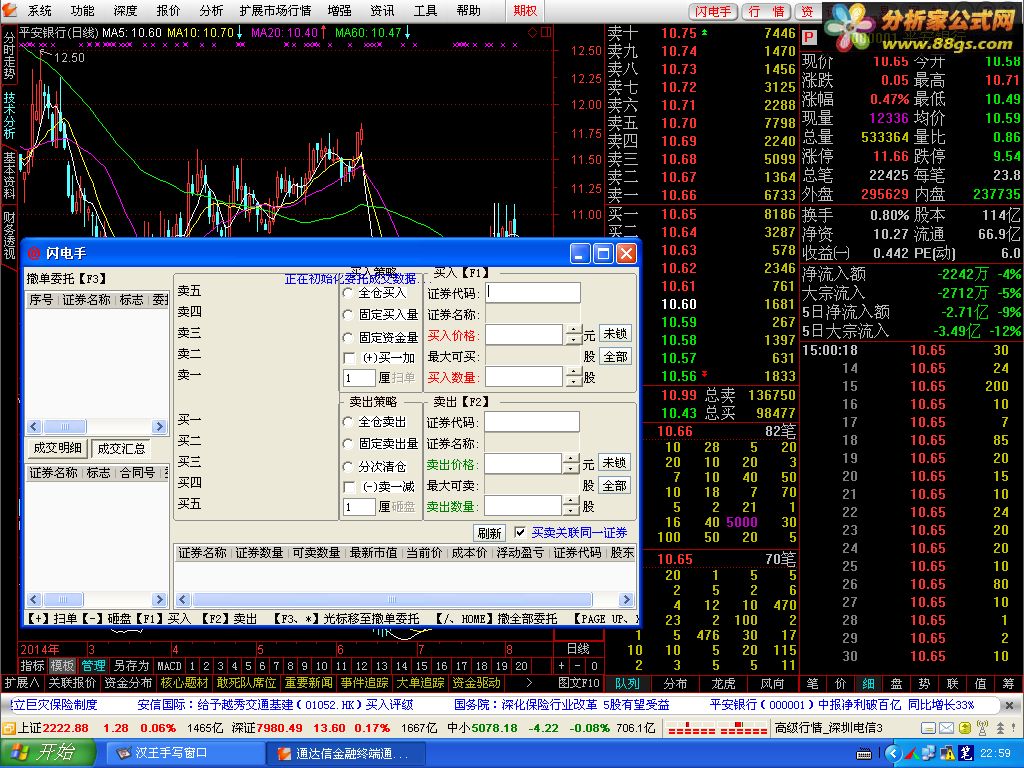This screenshot has width=1024, height=768.
Task: Click the right arrow of the holdings table scrollbar
Action: coord(626,600)
